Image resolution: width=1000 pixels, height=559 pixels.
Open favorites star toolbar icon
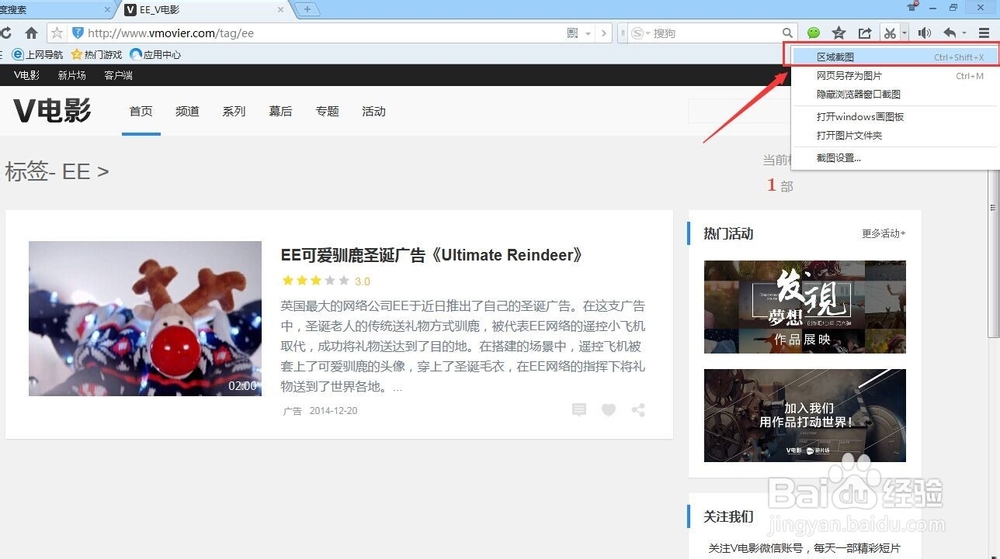tap(839, 33)
